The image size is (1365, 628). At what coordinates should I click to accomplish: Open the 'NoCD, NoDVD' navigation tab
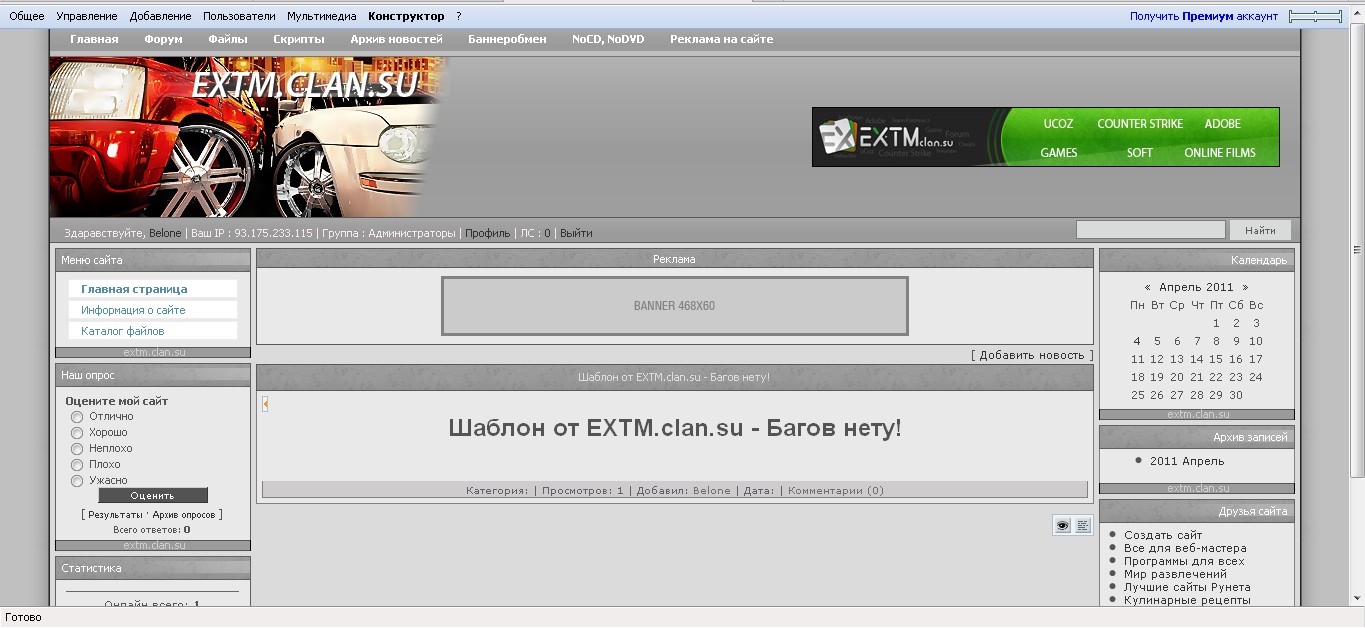coord(608,39)
